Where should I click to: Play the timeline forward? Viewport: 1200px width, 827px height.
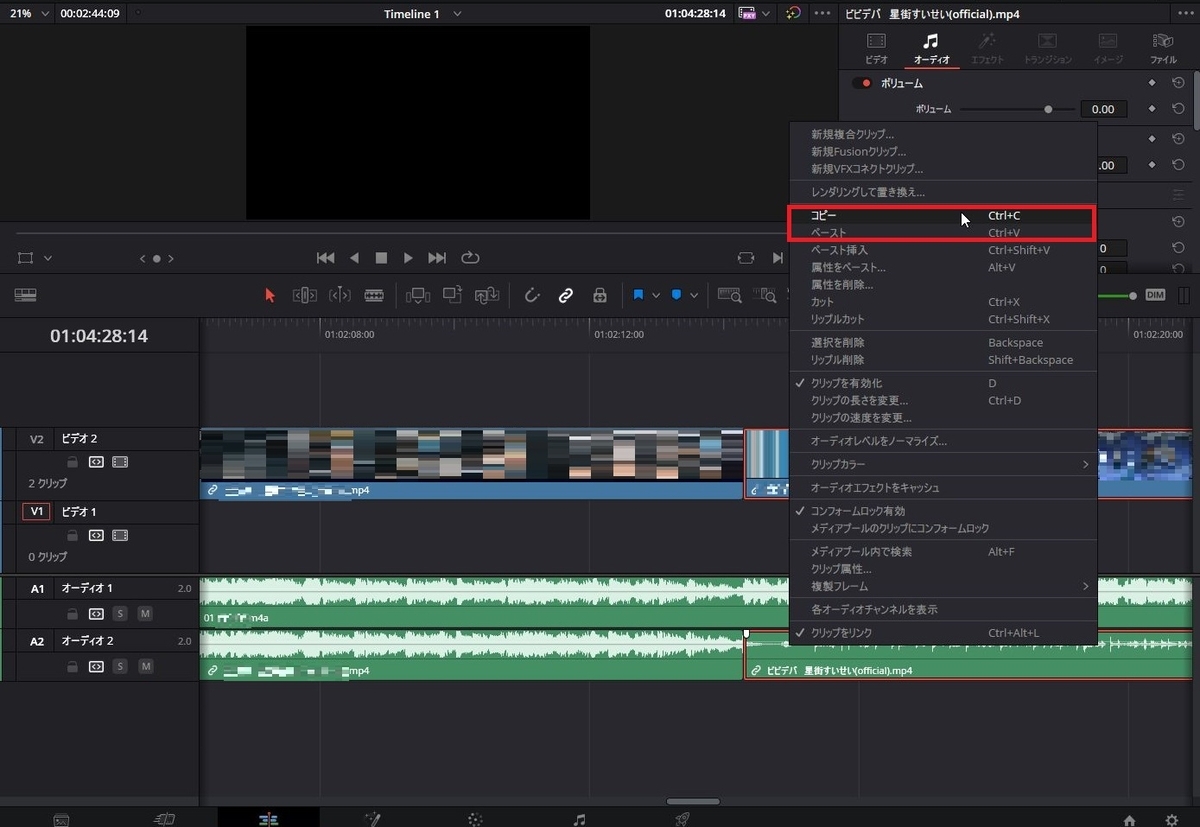point(408,258)
